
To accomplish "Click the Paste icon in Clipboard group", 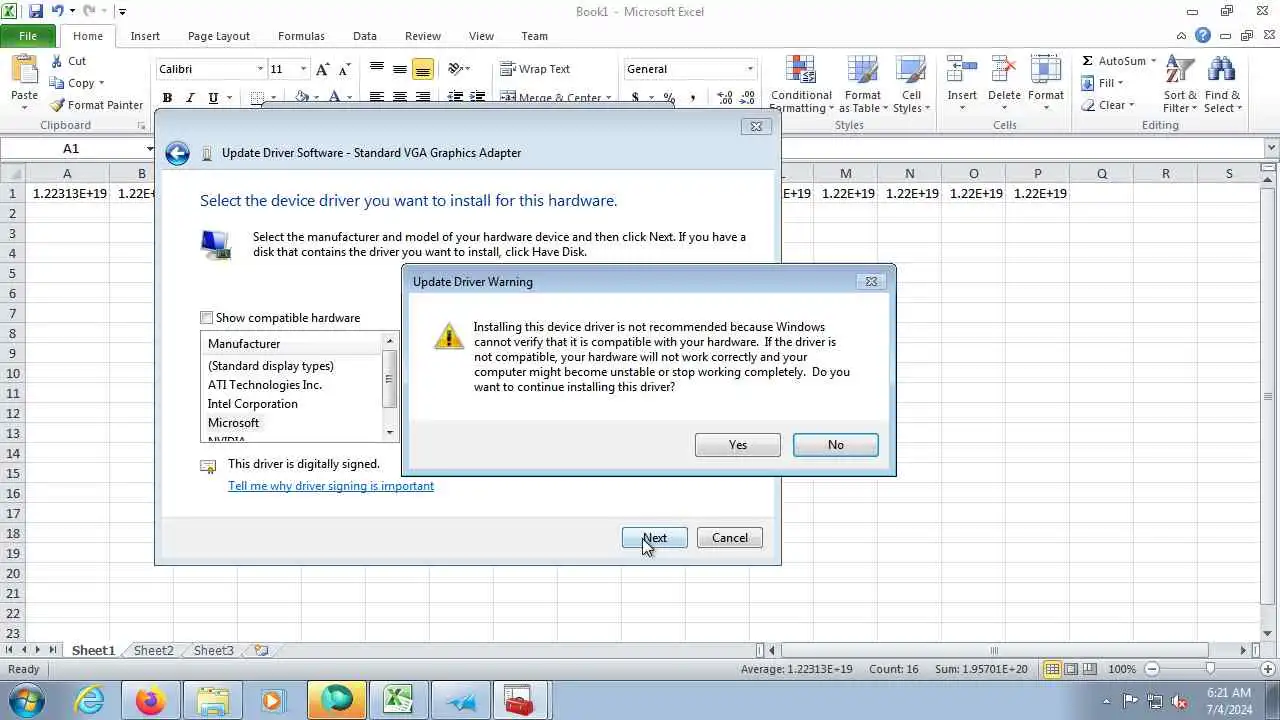I will pos(24,70).
